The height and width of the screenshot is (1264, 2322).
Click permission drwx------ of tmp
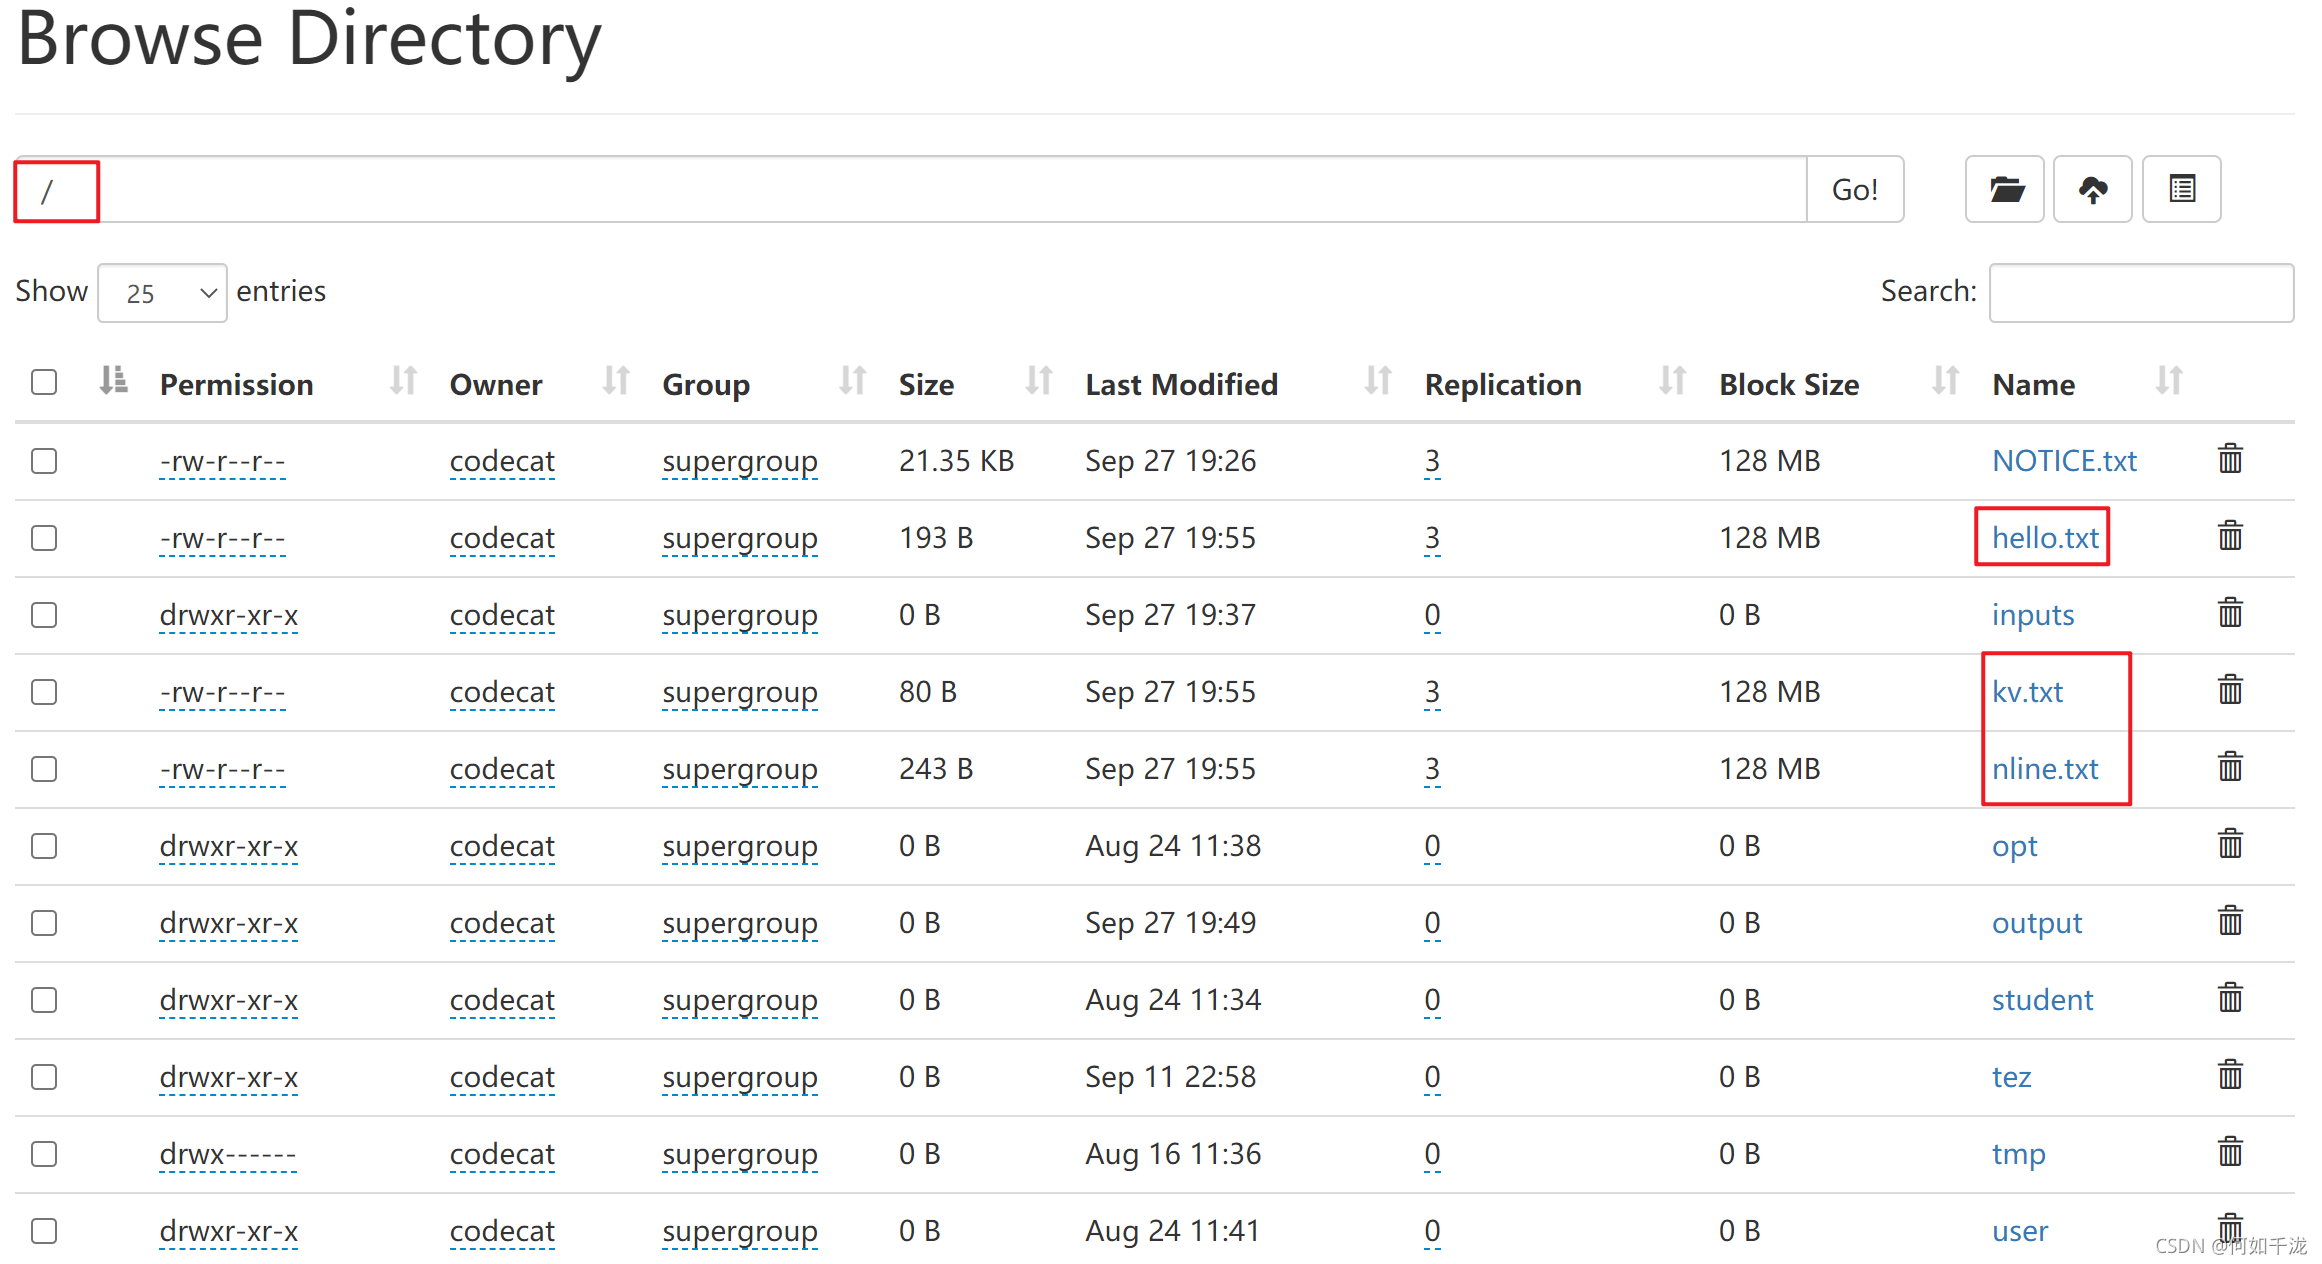click(x=227, y=1155)
